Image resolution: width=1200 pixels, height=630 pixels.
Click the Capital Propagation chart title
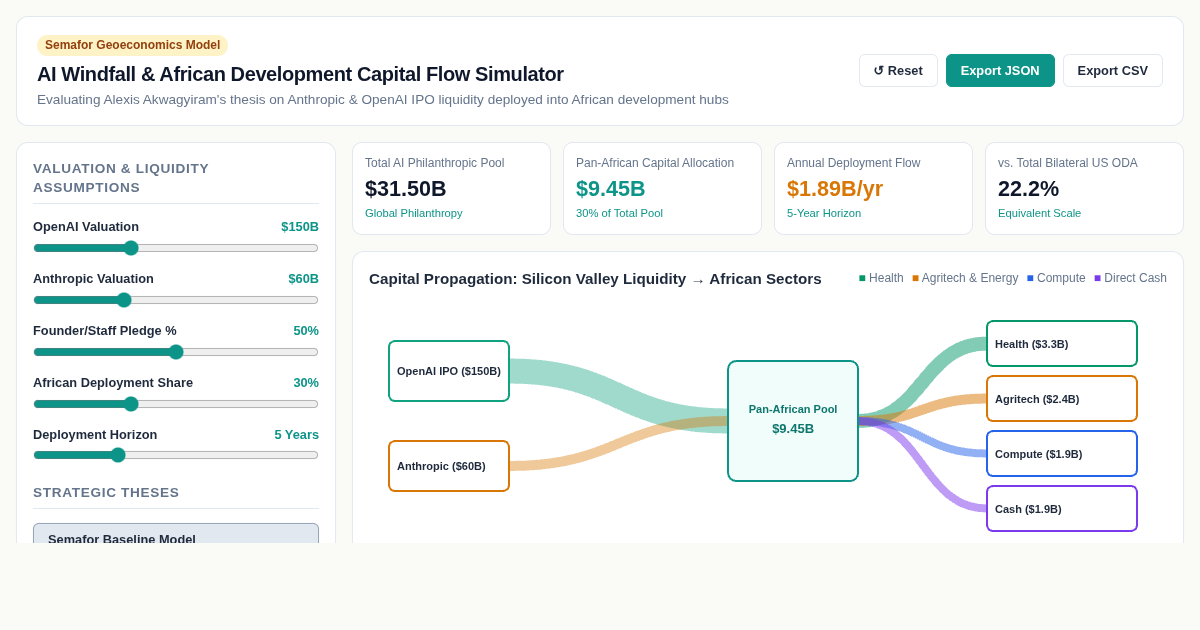click(x=595, y=279)
